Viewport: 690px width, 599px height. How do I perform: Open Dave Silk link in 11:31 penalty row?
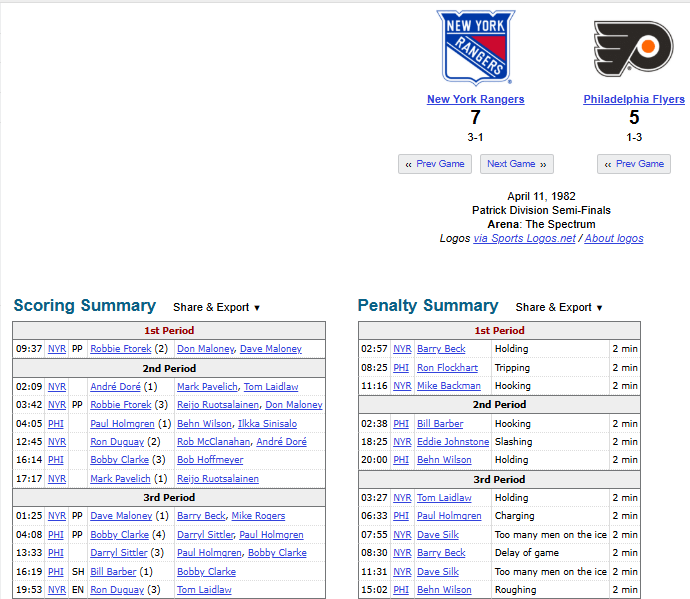pos(437,572)
